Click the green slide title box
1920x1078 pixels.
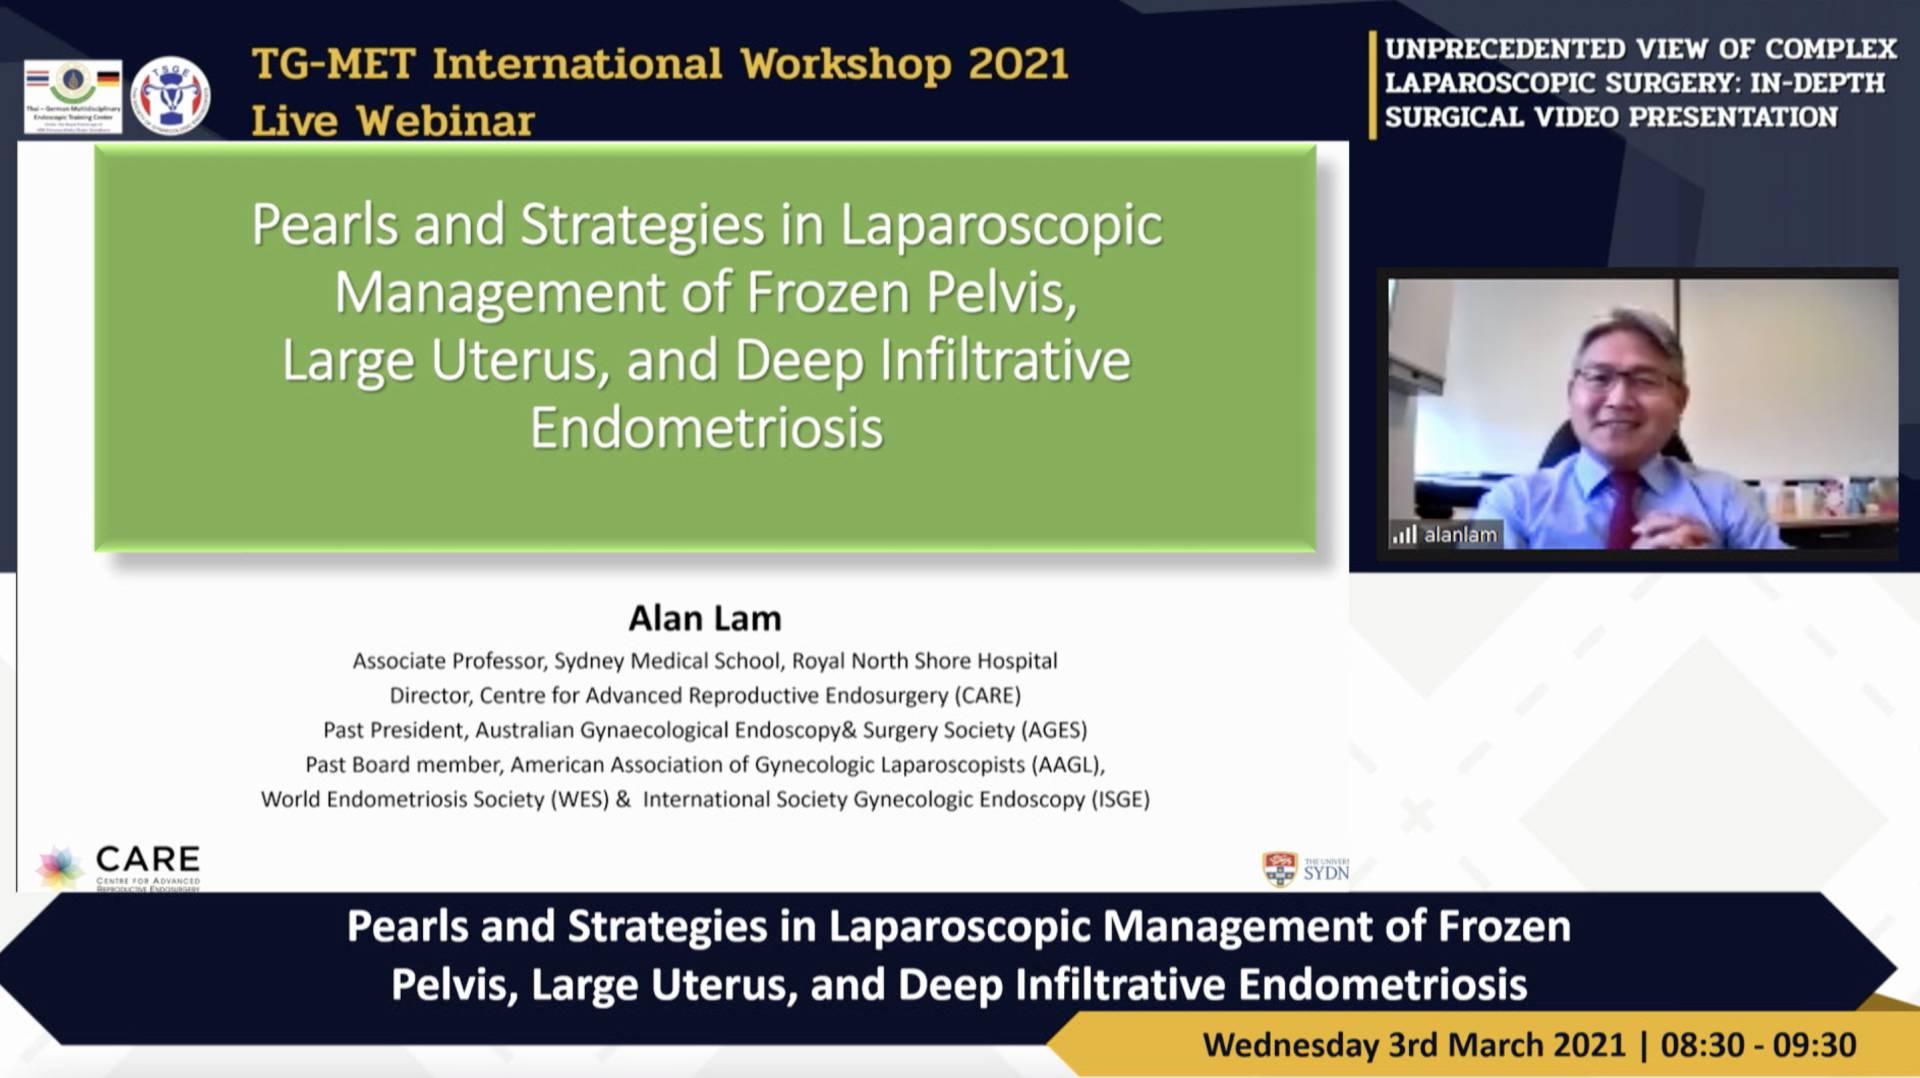705,347
